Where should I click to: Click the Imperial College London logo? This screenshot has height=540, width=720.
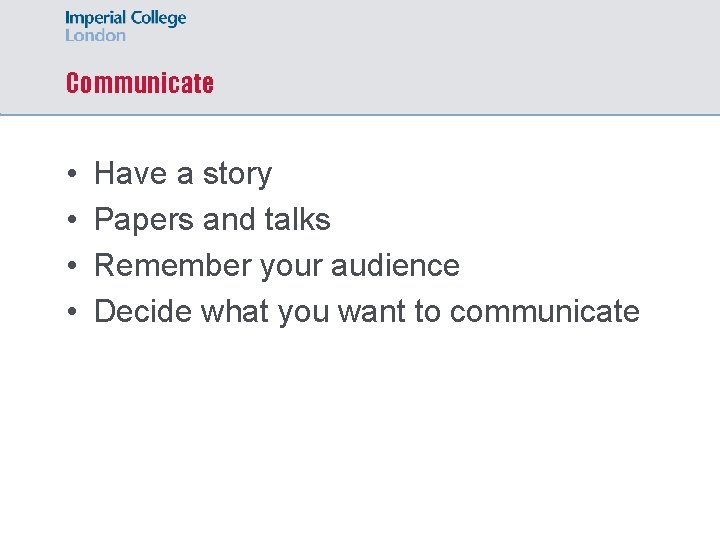coord(125,26)
